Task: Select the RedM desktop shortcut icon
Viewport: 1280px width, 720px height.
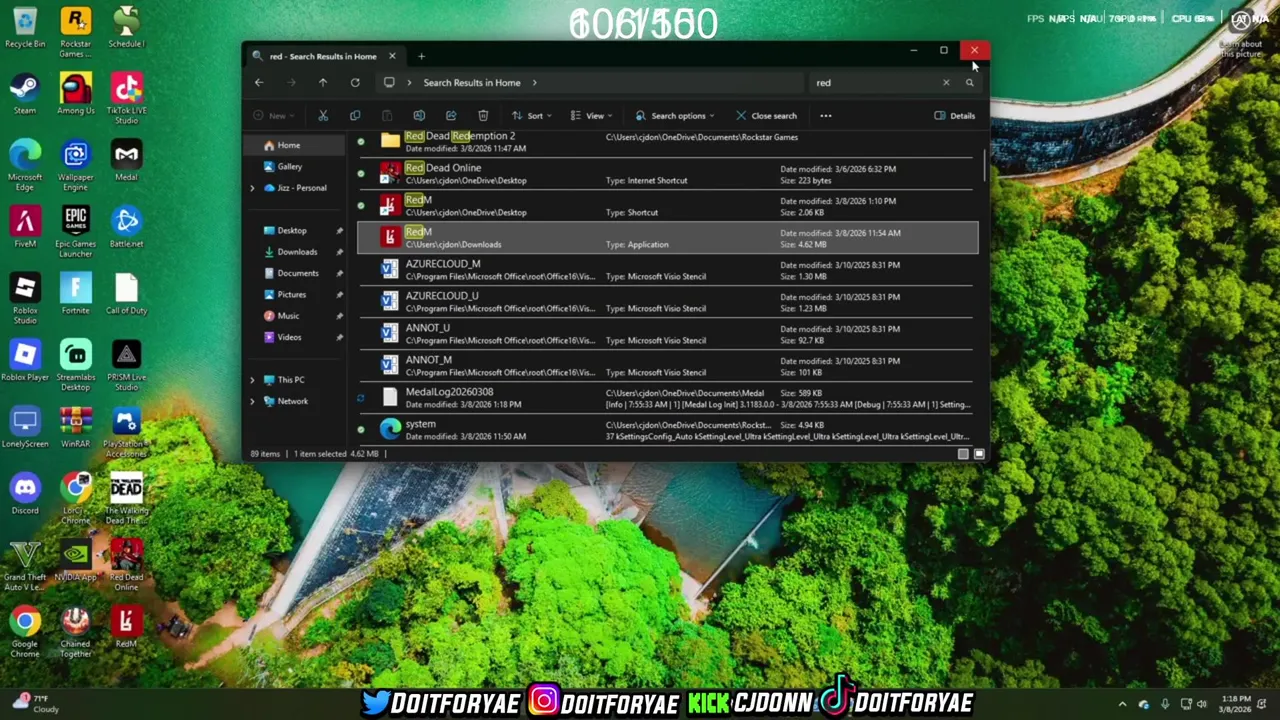Action: point(126,627)
